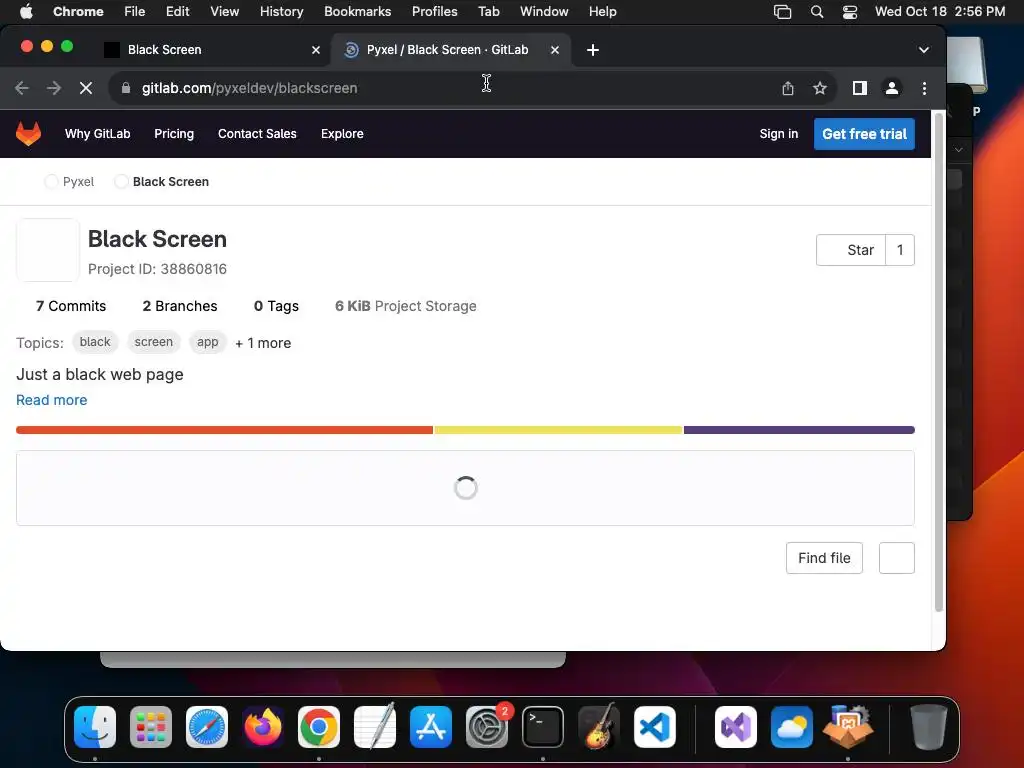
Task: Click the GitLab fox logo
Action: (x=28, y=134)
